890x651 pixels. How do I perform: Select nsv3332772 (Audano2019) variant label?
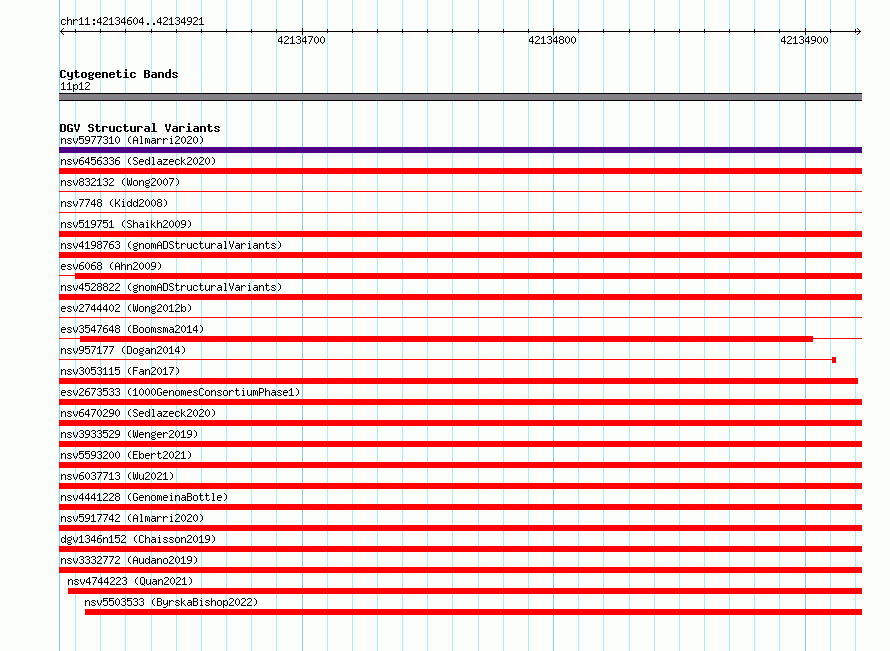pos(129,560)
